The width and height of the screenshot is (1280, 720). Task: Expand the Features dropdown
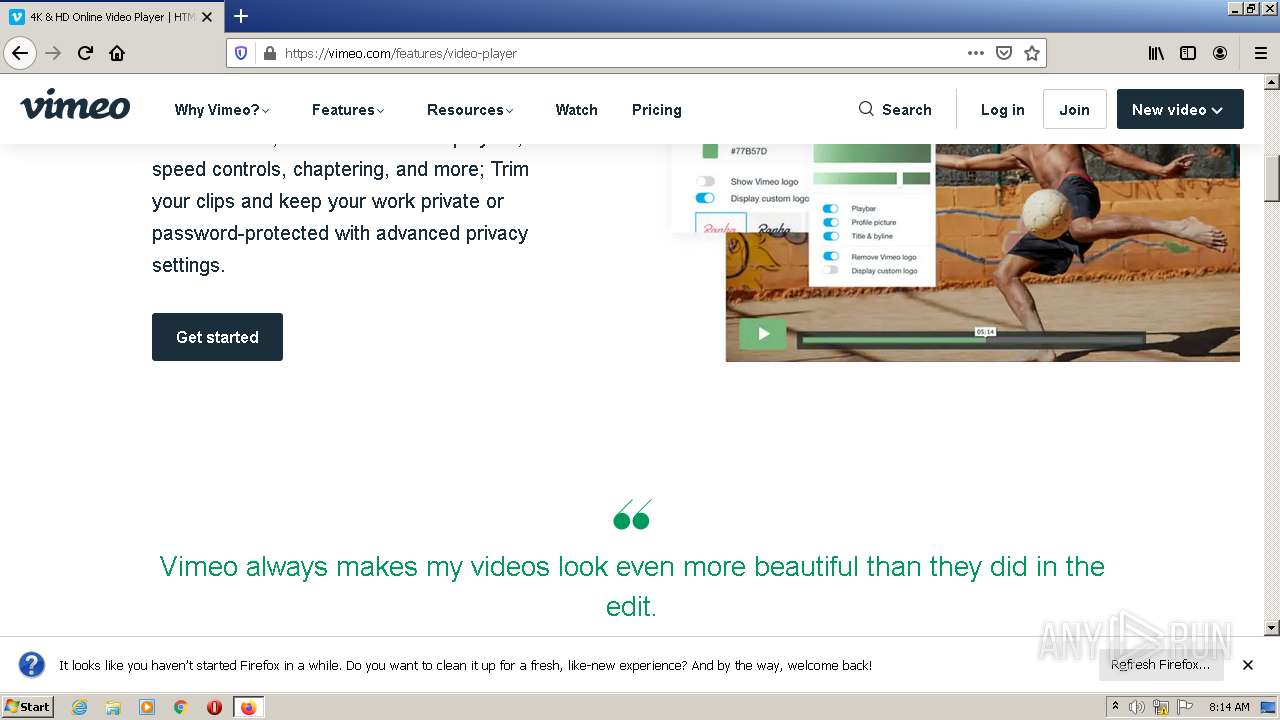click(x=348, y=110)
